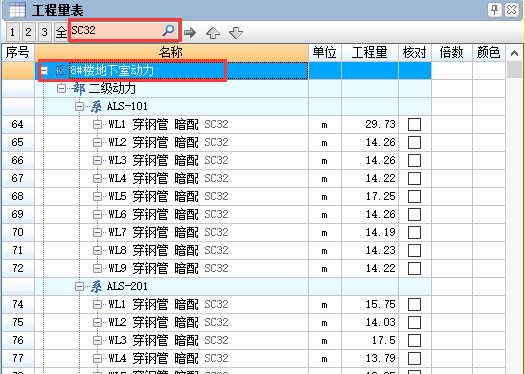Image resolution: width=525 pixels, height=374 pixels.
Task: Select level 1 expand button
Action: coord(12,32)
